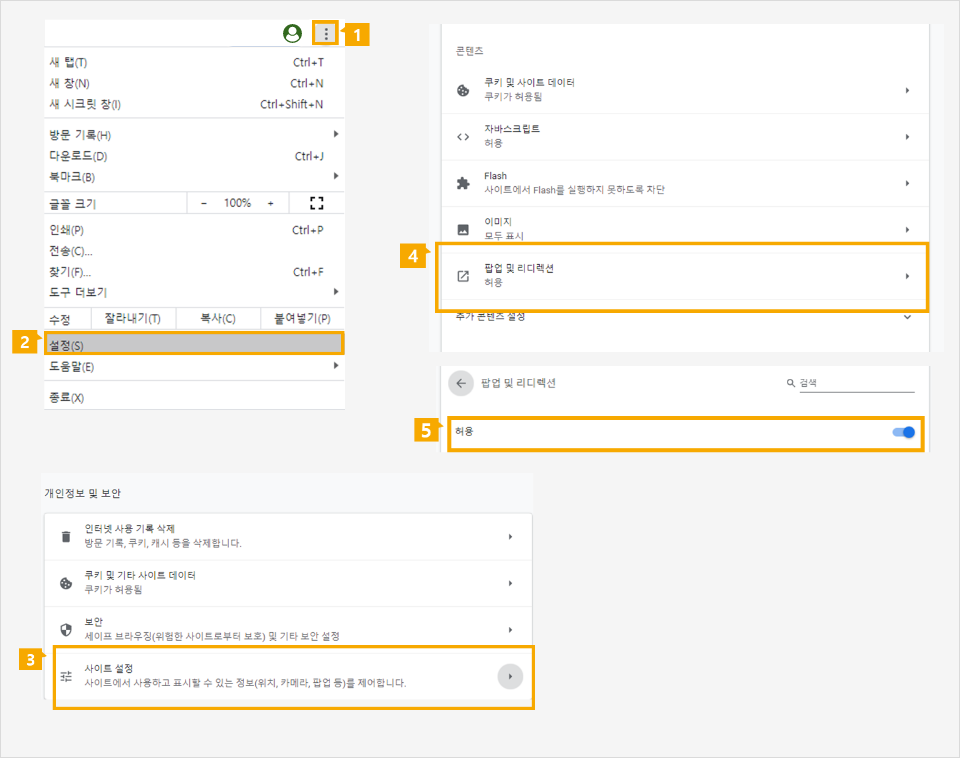Click the green profile avatar icon
Screen dimensions: 960x758
[292, 34]
